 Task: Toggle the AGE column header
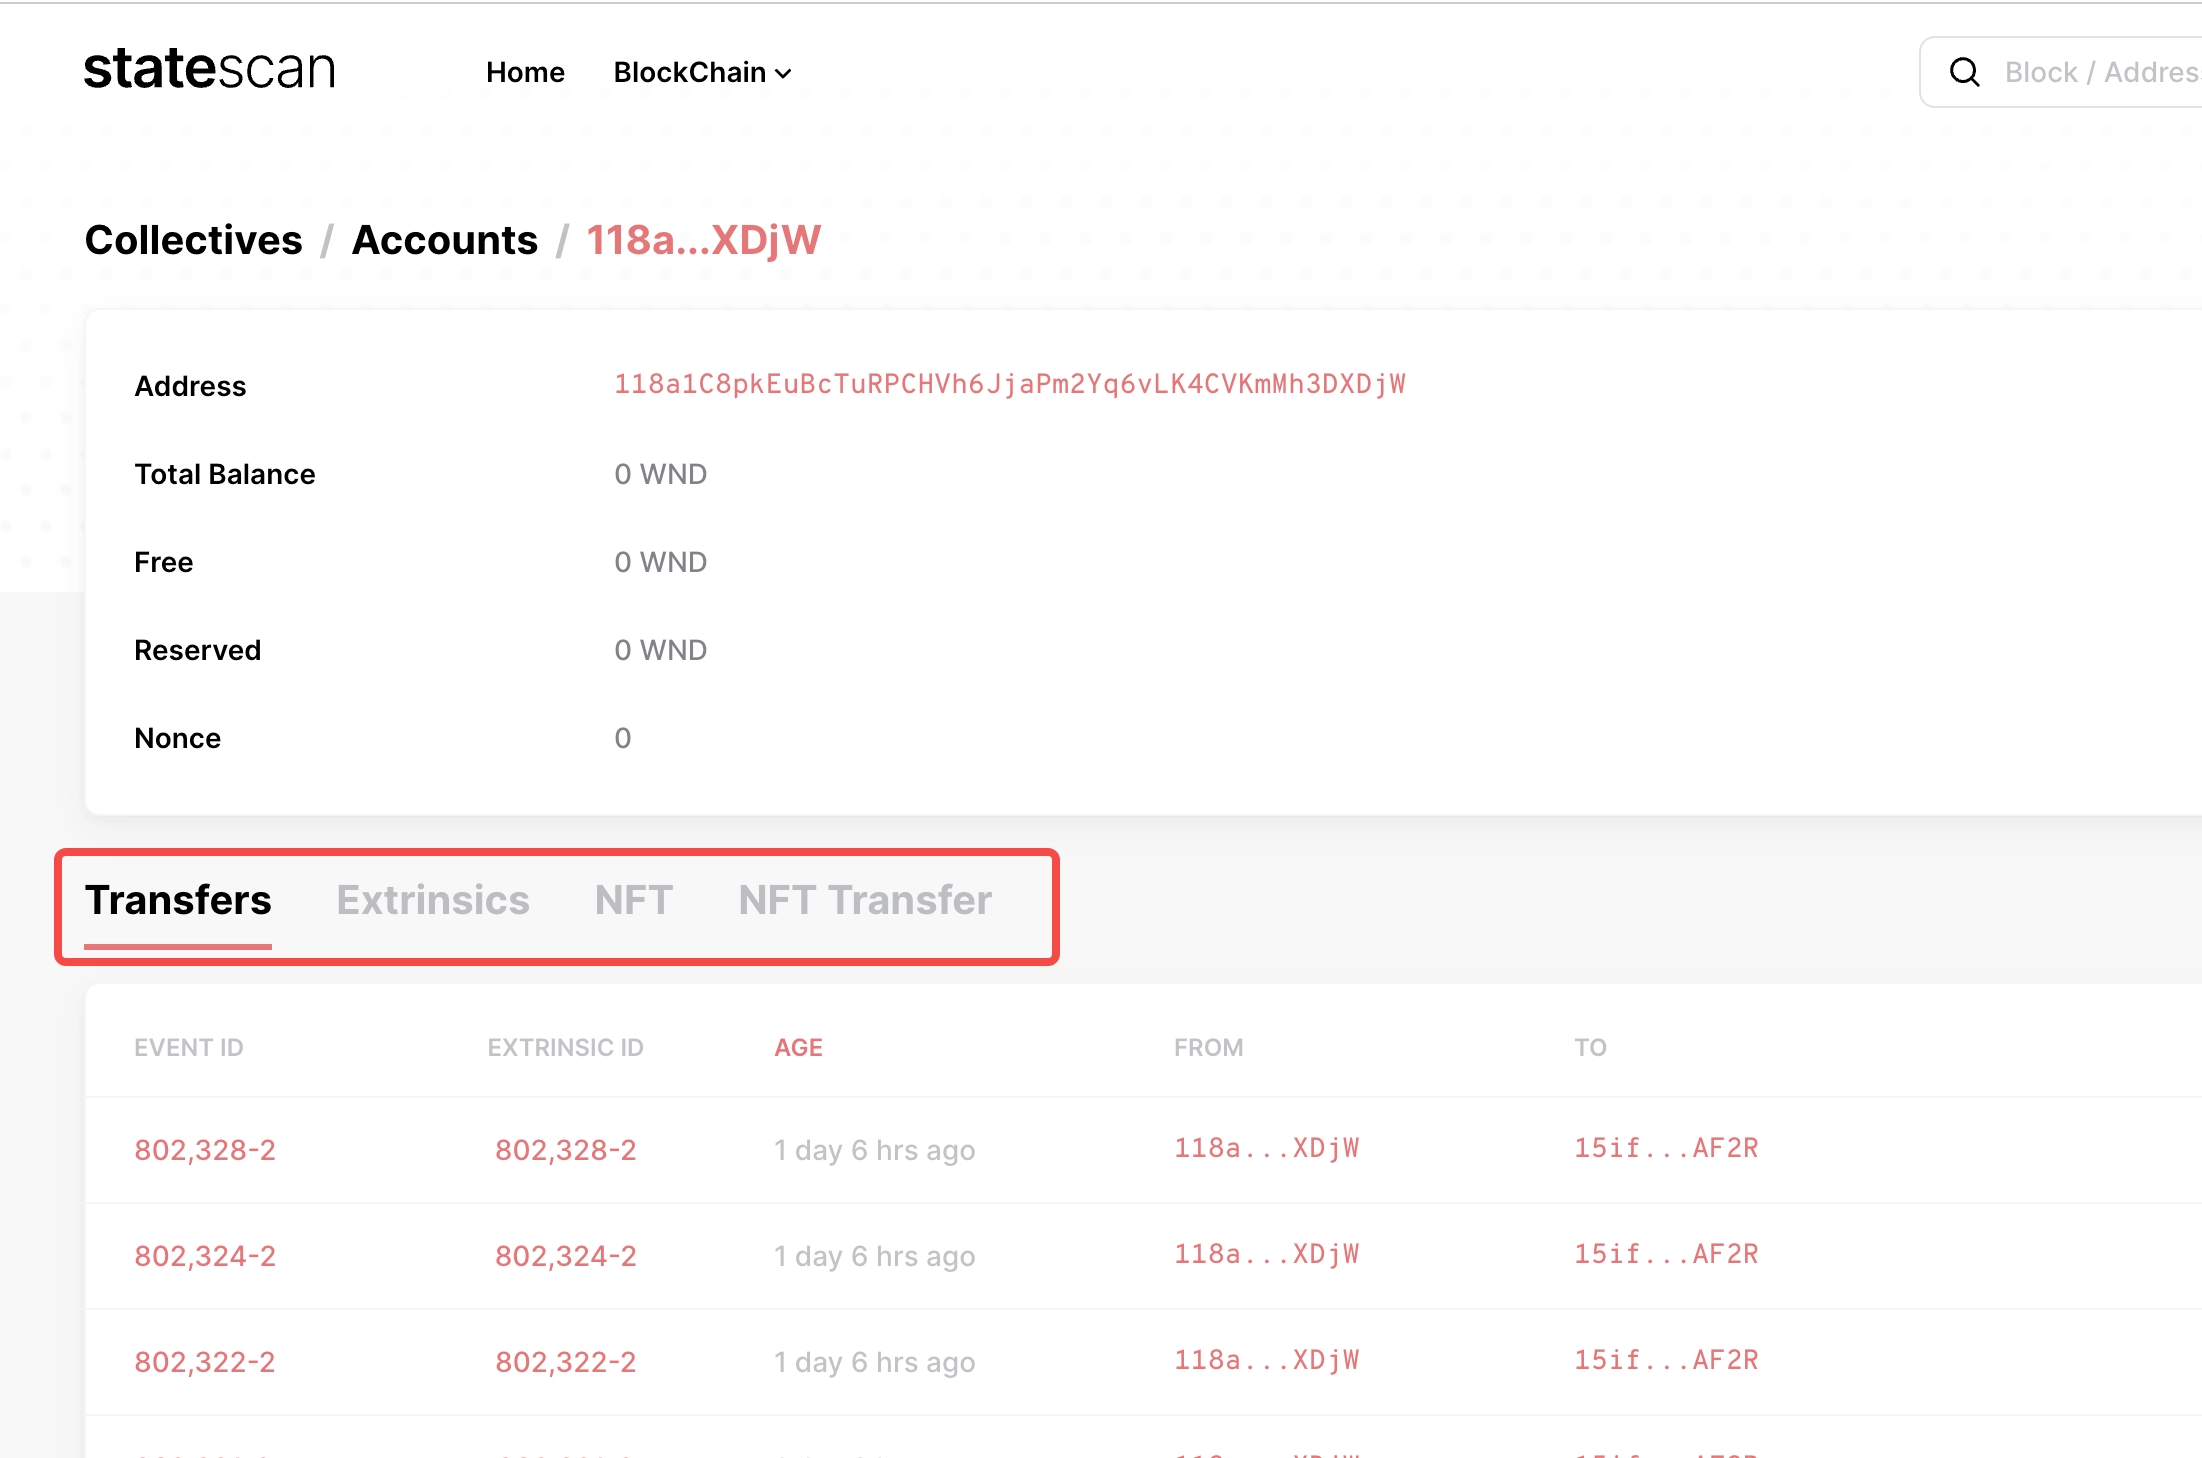point(798,1047)
